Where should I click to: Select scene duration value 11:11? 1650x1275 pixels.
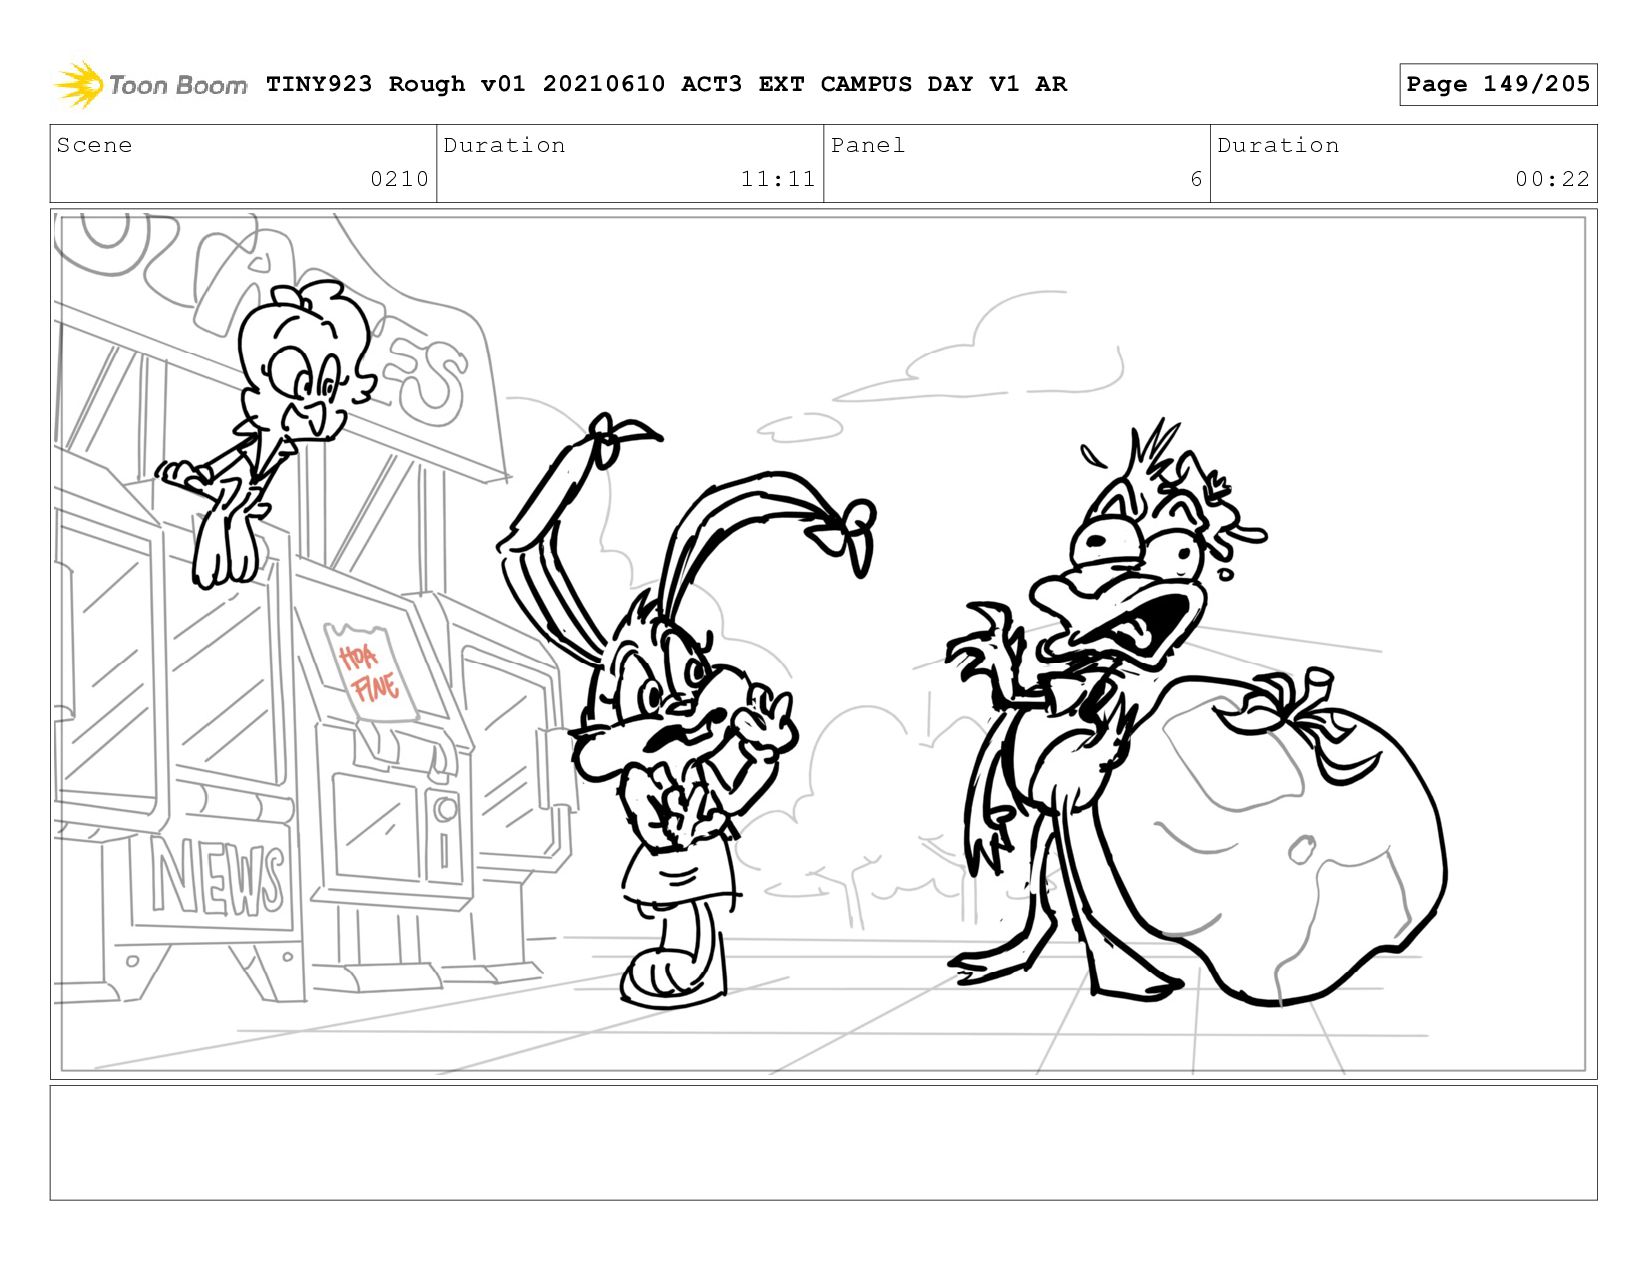point(778,179)
